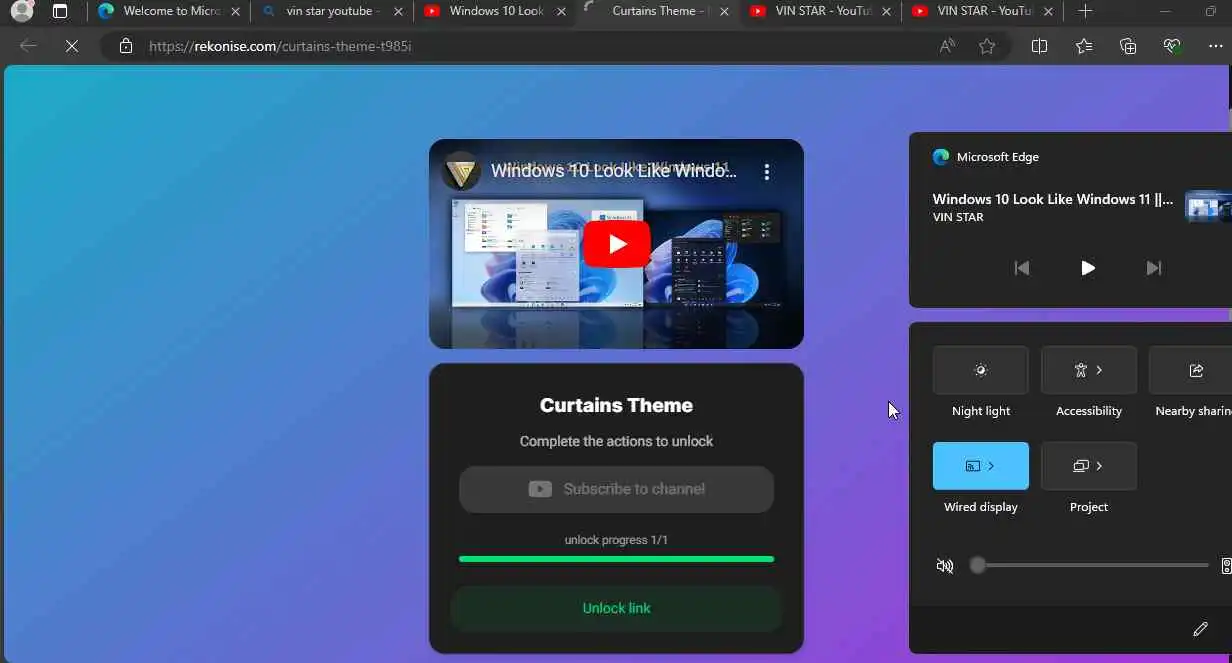
Task: Click the VIN STAR channel logo on video
Action: pyautogui.click(x=461, y=171)
